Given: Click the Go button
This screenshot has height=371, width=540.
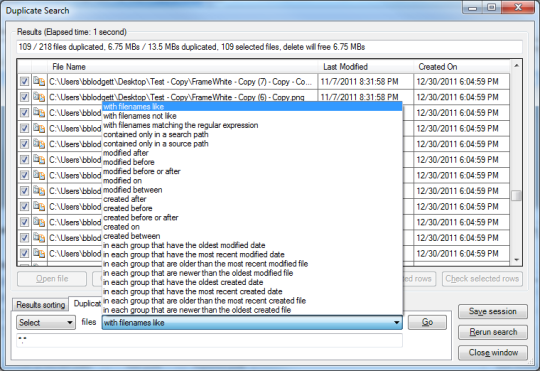Looking at the screenshot, I should click(427, 322).
